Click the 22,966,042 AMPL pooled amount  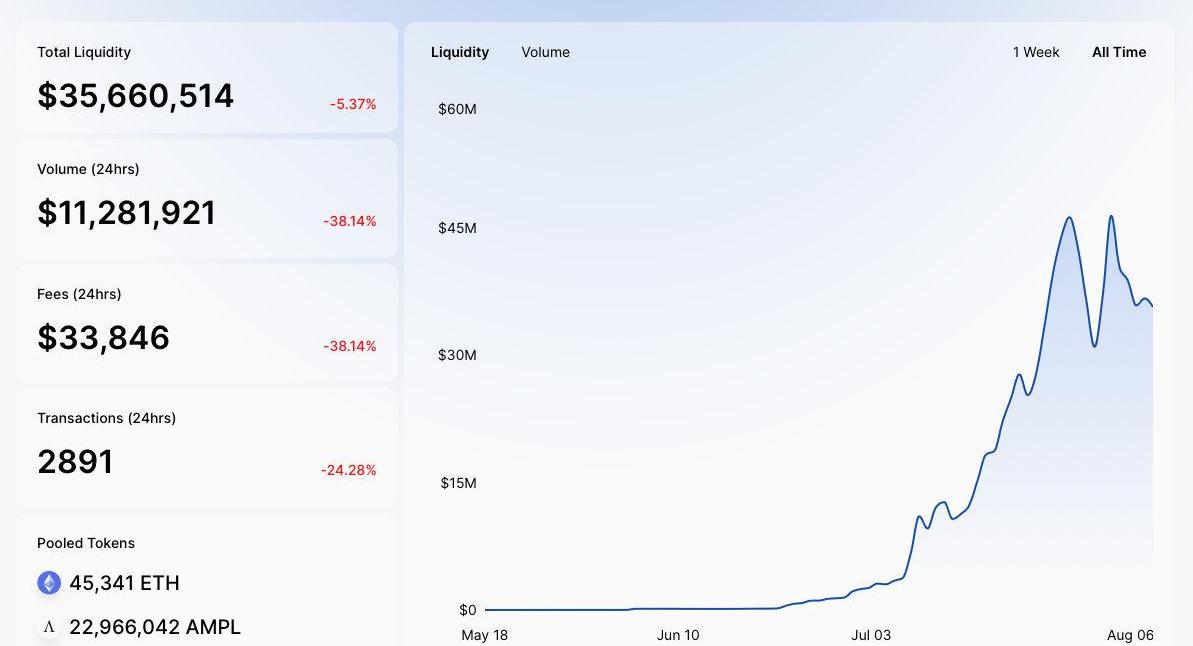click(x=155, y=627)
